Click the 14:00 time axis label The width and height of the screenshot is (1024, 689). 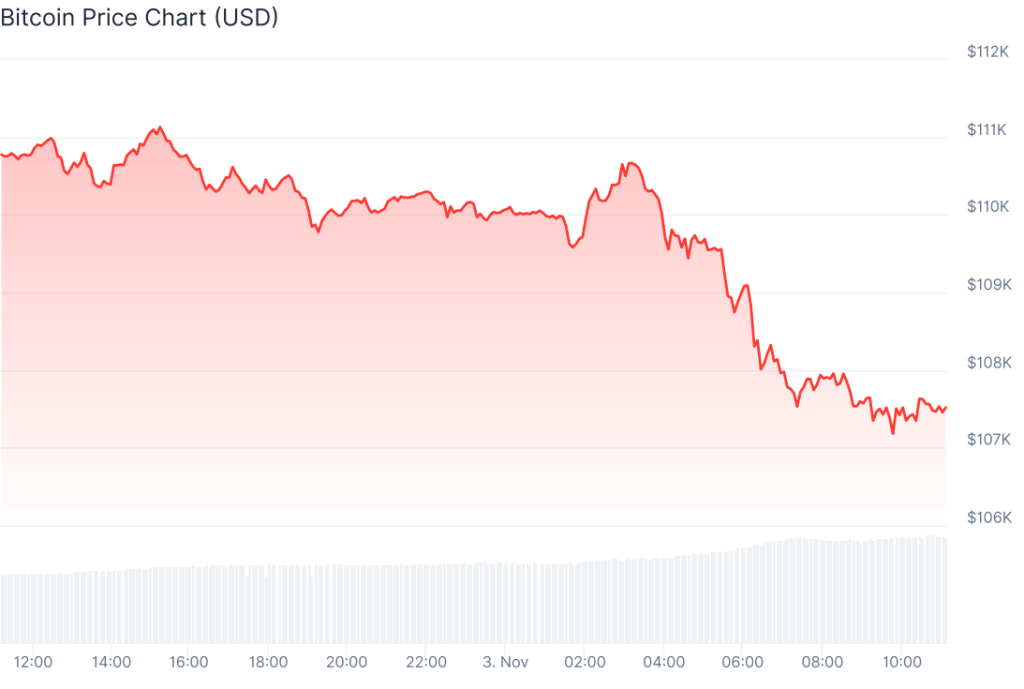point(111,661)
